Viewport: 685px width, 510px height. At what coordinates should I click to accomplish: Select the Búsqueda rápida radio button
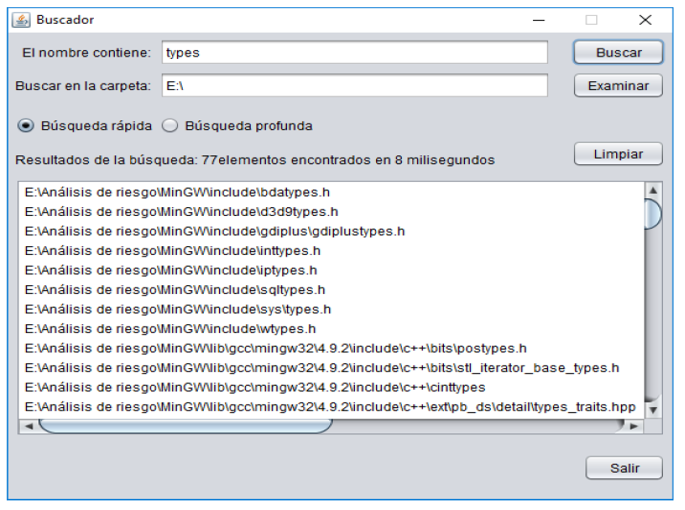(x=26, y=126)
